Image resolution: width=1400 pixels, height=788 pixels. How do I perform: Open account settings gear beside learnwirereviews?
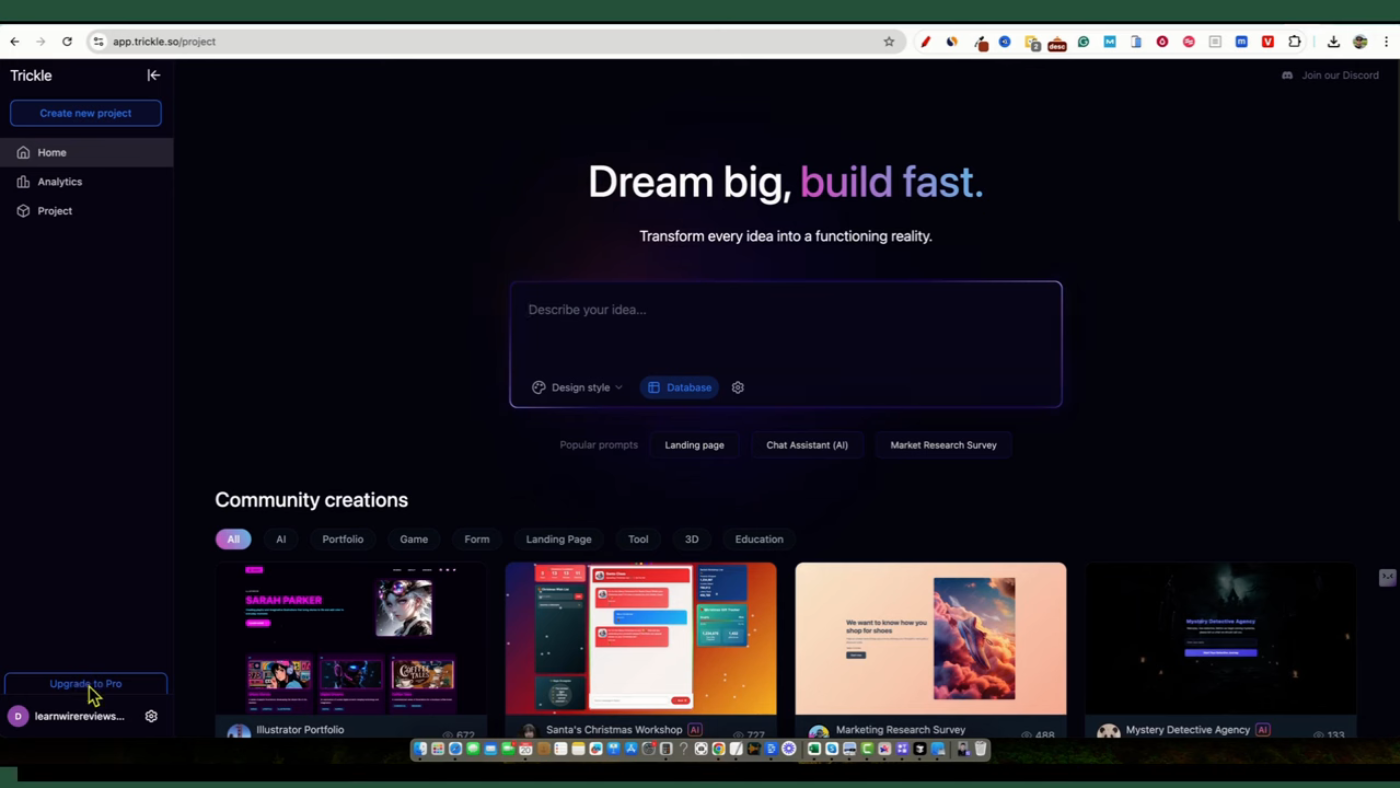pyautogui.click(x=151, y=716)
